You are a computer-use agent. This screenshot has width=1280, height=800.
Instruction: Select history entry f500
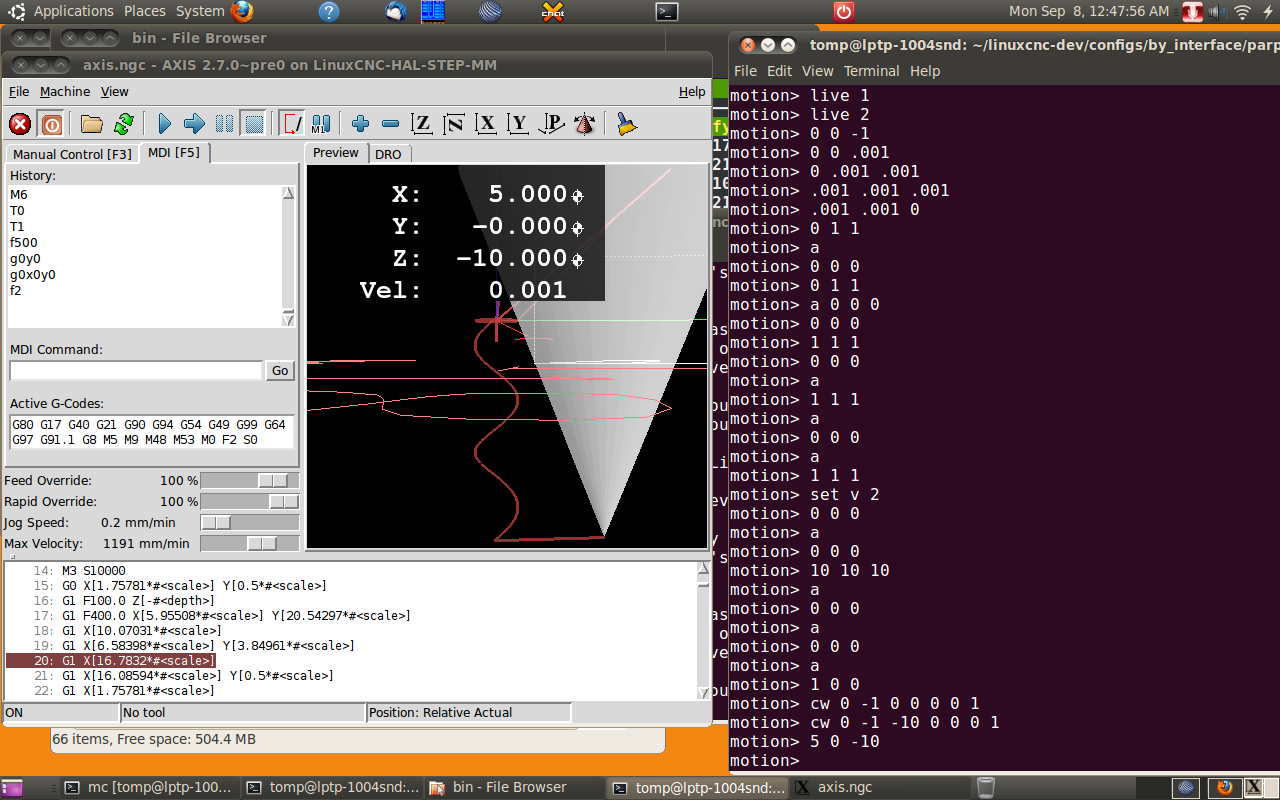[23, 243]
